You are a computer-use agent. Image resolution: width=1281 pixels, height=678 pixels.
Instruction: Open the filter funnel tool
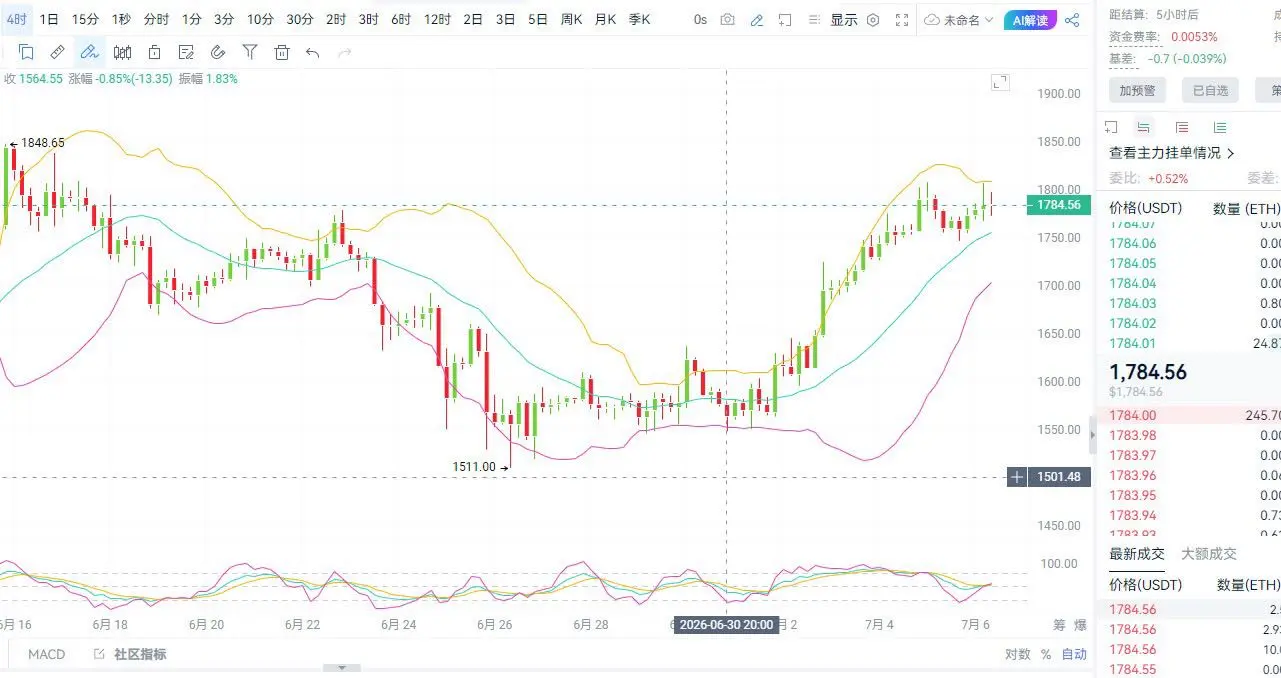(x=250, y=52)
